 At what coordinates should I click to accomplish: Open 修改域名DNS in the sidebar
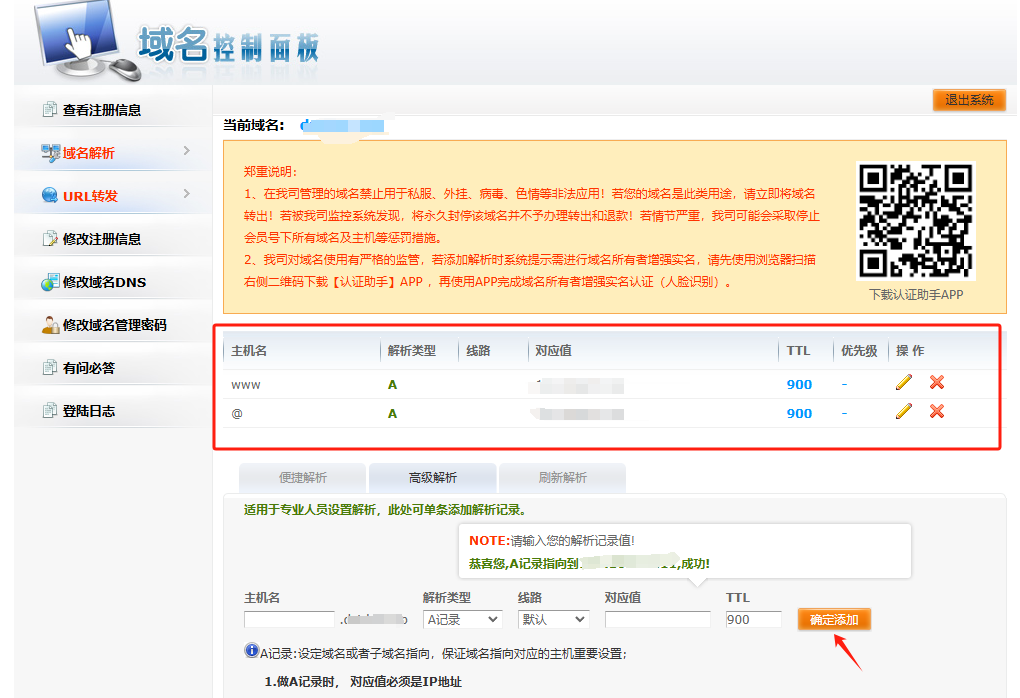(x=105, y=282)
